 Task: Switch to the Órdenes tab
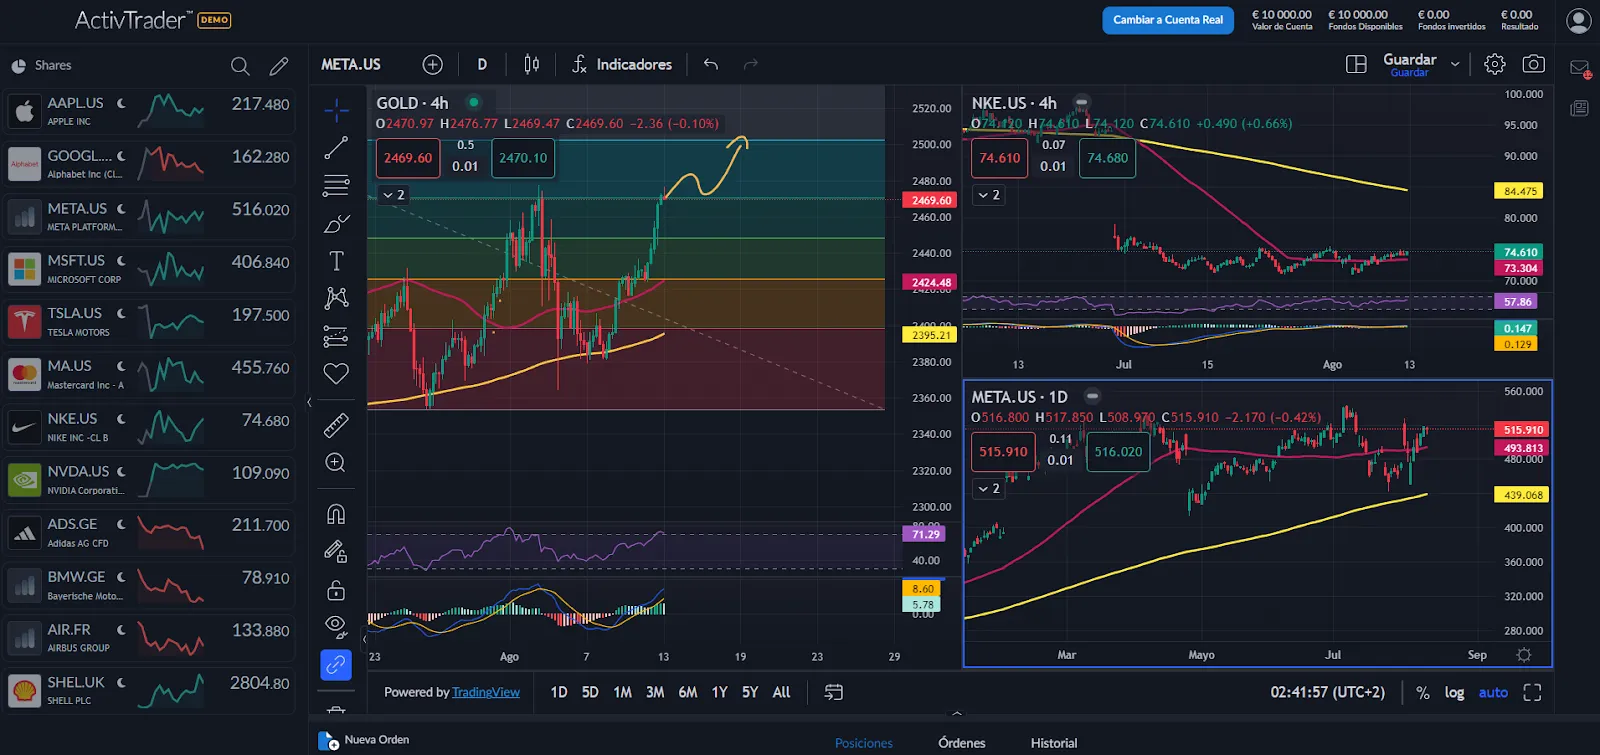[x=961, y=743]
